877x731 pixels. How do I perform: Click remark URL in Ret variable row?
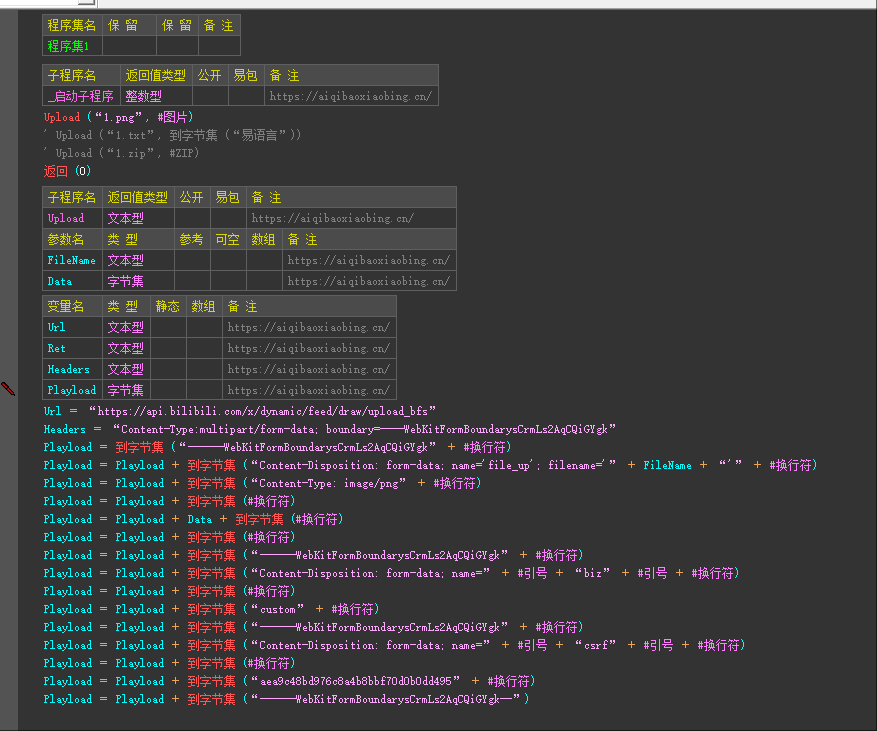(309, 348)
